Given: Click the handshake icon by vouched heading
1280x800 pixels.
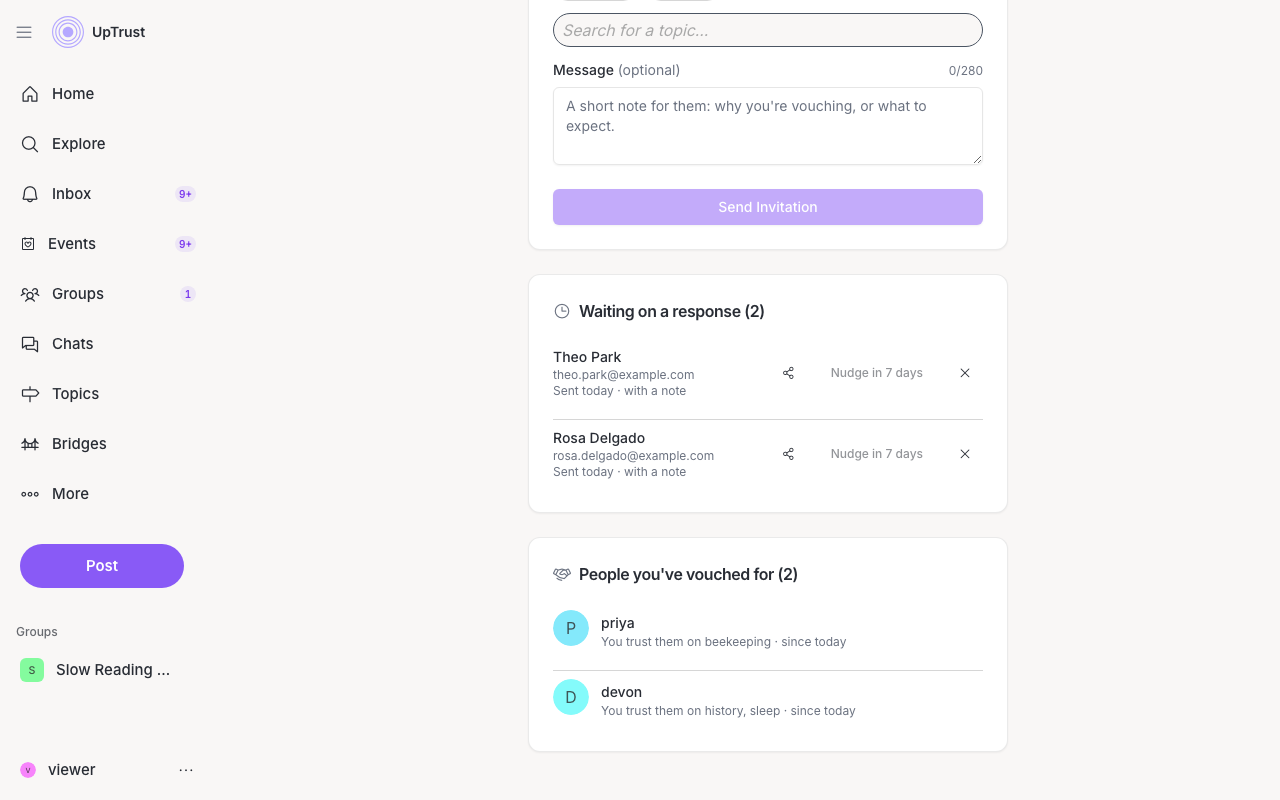Looking at the screenshot, I should [x=562, y=575].
